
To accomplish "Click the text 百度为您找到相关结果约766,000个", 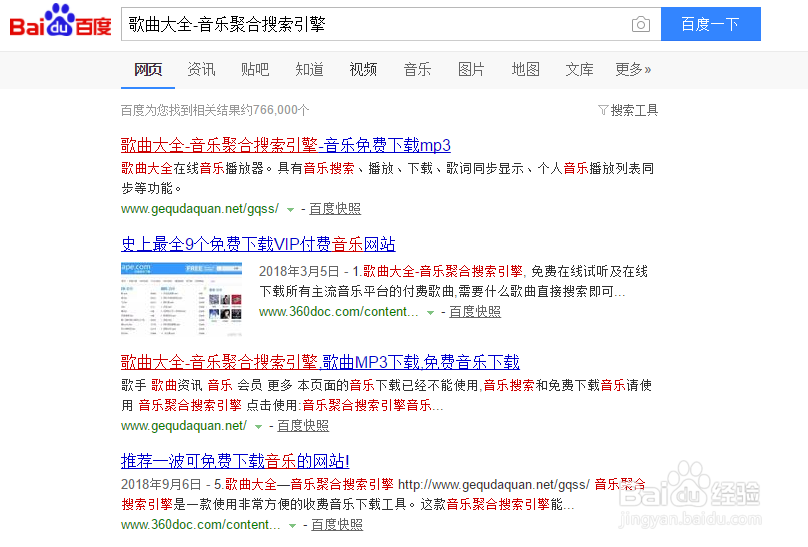I will [215, 110].
